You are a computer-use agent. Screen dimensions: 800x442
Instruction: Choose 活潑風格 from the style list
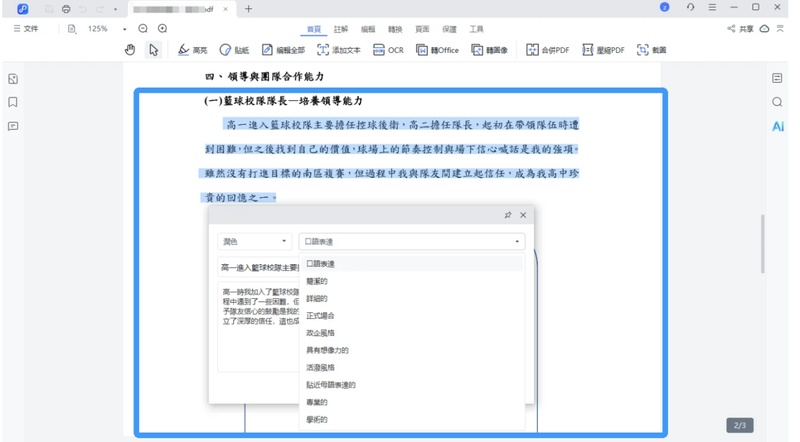413,367
